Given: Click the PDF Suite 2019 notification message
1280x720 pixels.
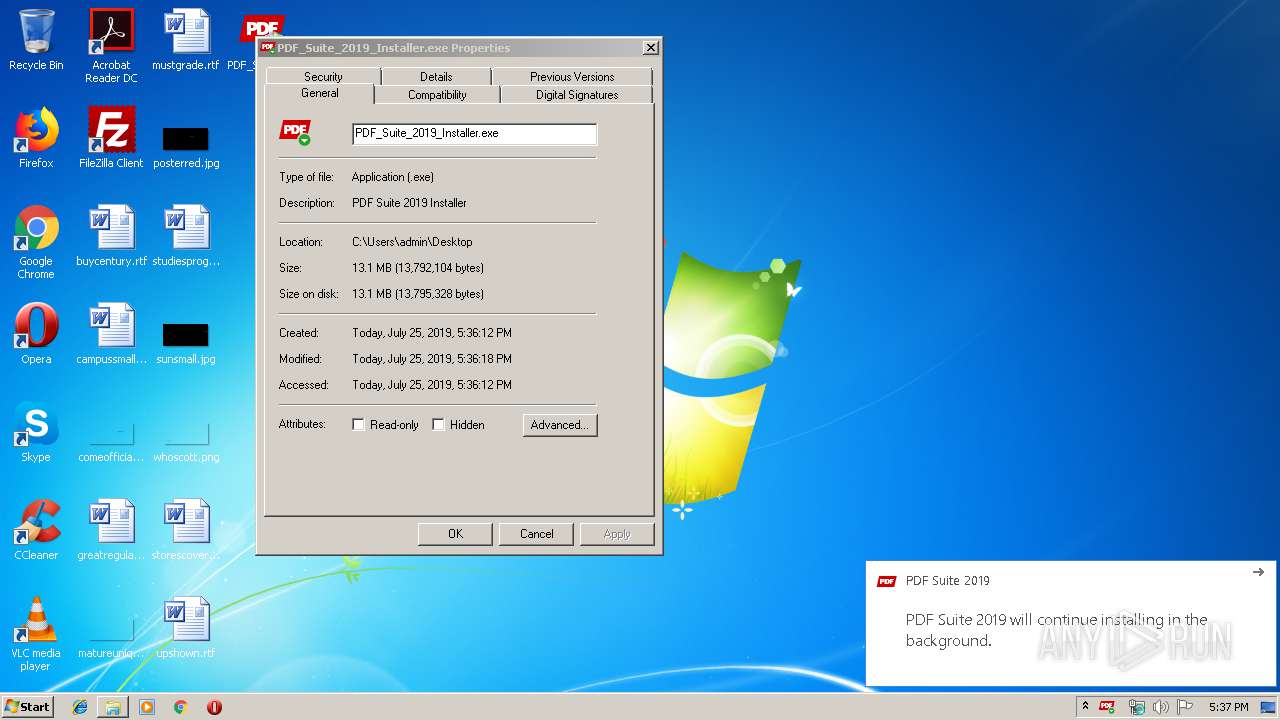Looking at the screenshot, I should point(1057,630).
